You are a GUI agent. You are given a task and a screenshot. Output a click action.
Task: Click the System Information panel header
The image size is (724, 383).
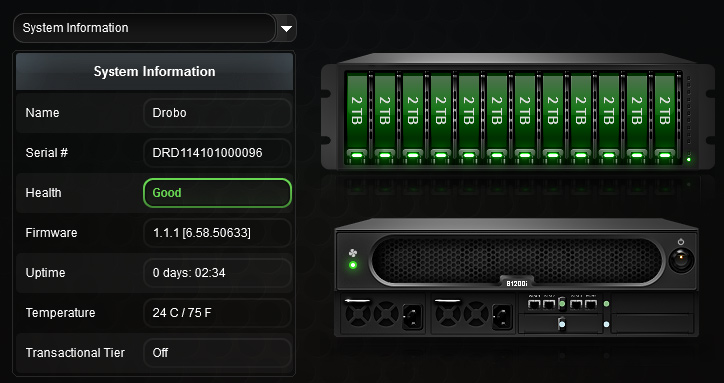coord(154,72)
